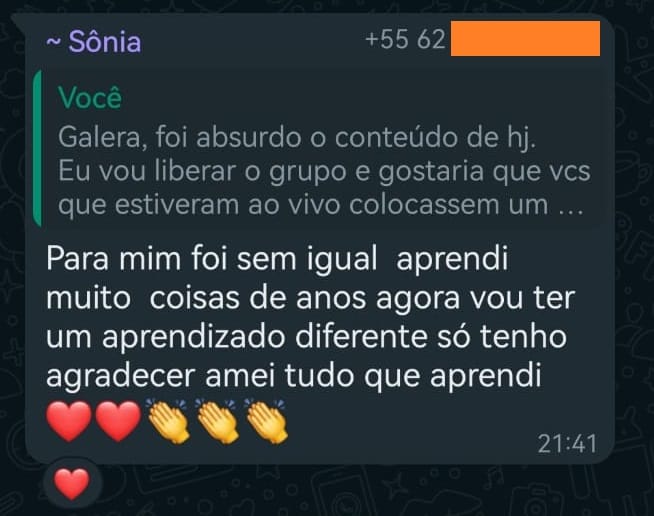
Task: Tap the first clapping hands emoji
Action: tap(168, 420)
